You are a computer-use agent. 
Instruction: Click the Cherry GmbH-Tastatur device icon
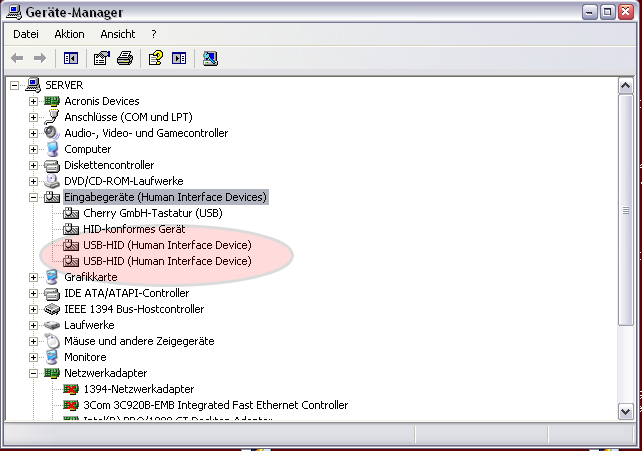point(71,213)
